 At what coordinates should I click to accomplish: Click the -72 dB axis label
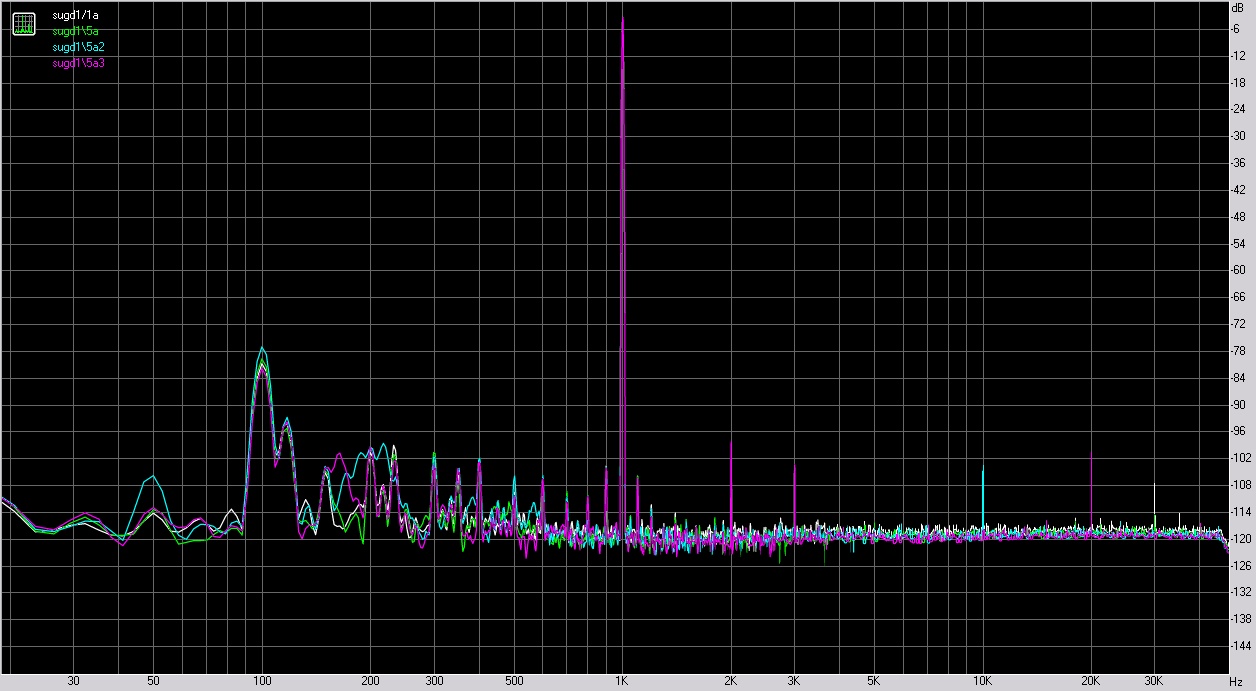(1240, 325)
